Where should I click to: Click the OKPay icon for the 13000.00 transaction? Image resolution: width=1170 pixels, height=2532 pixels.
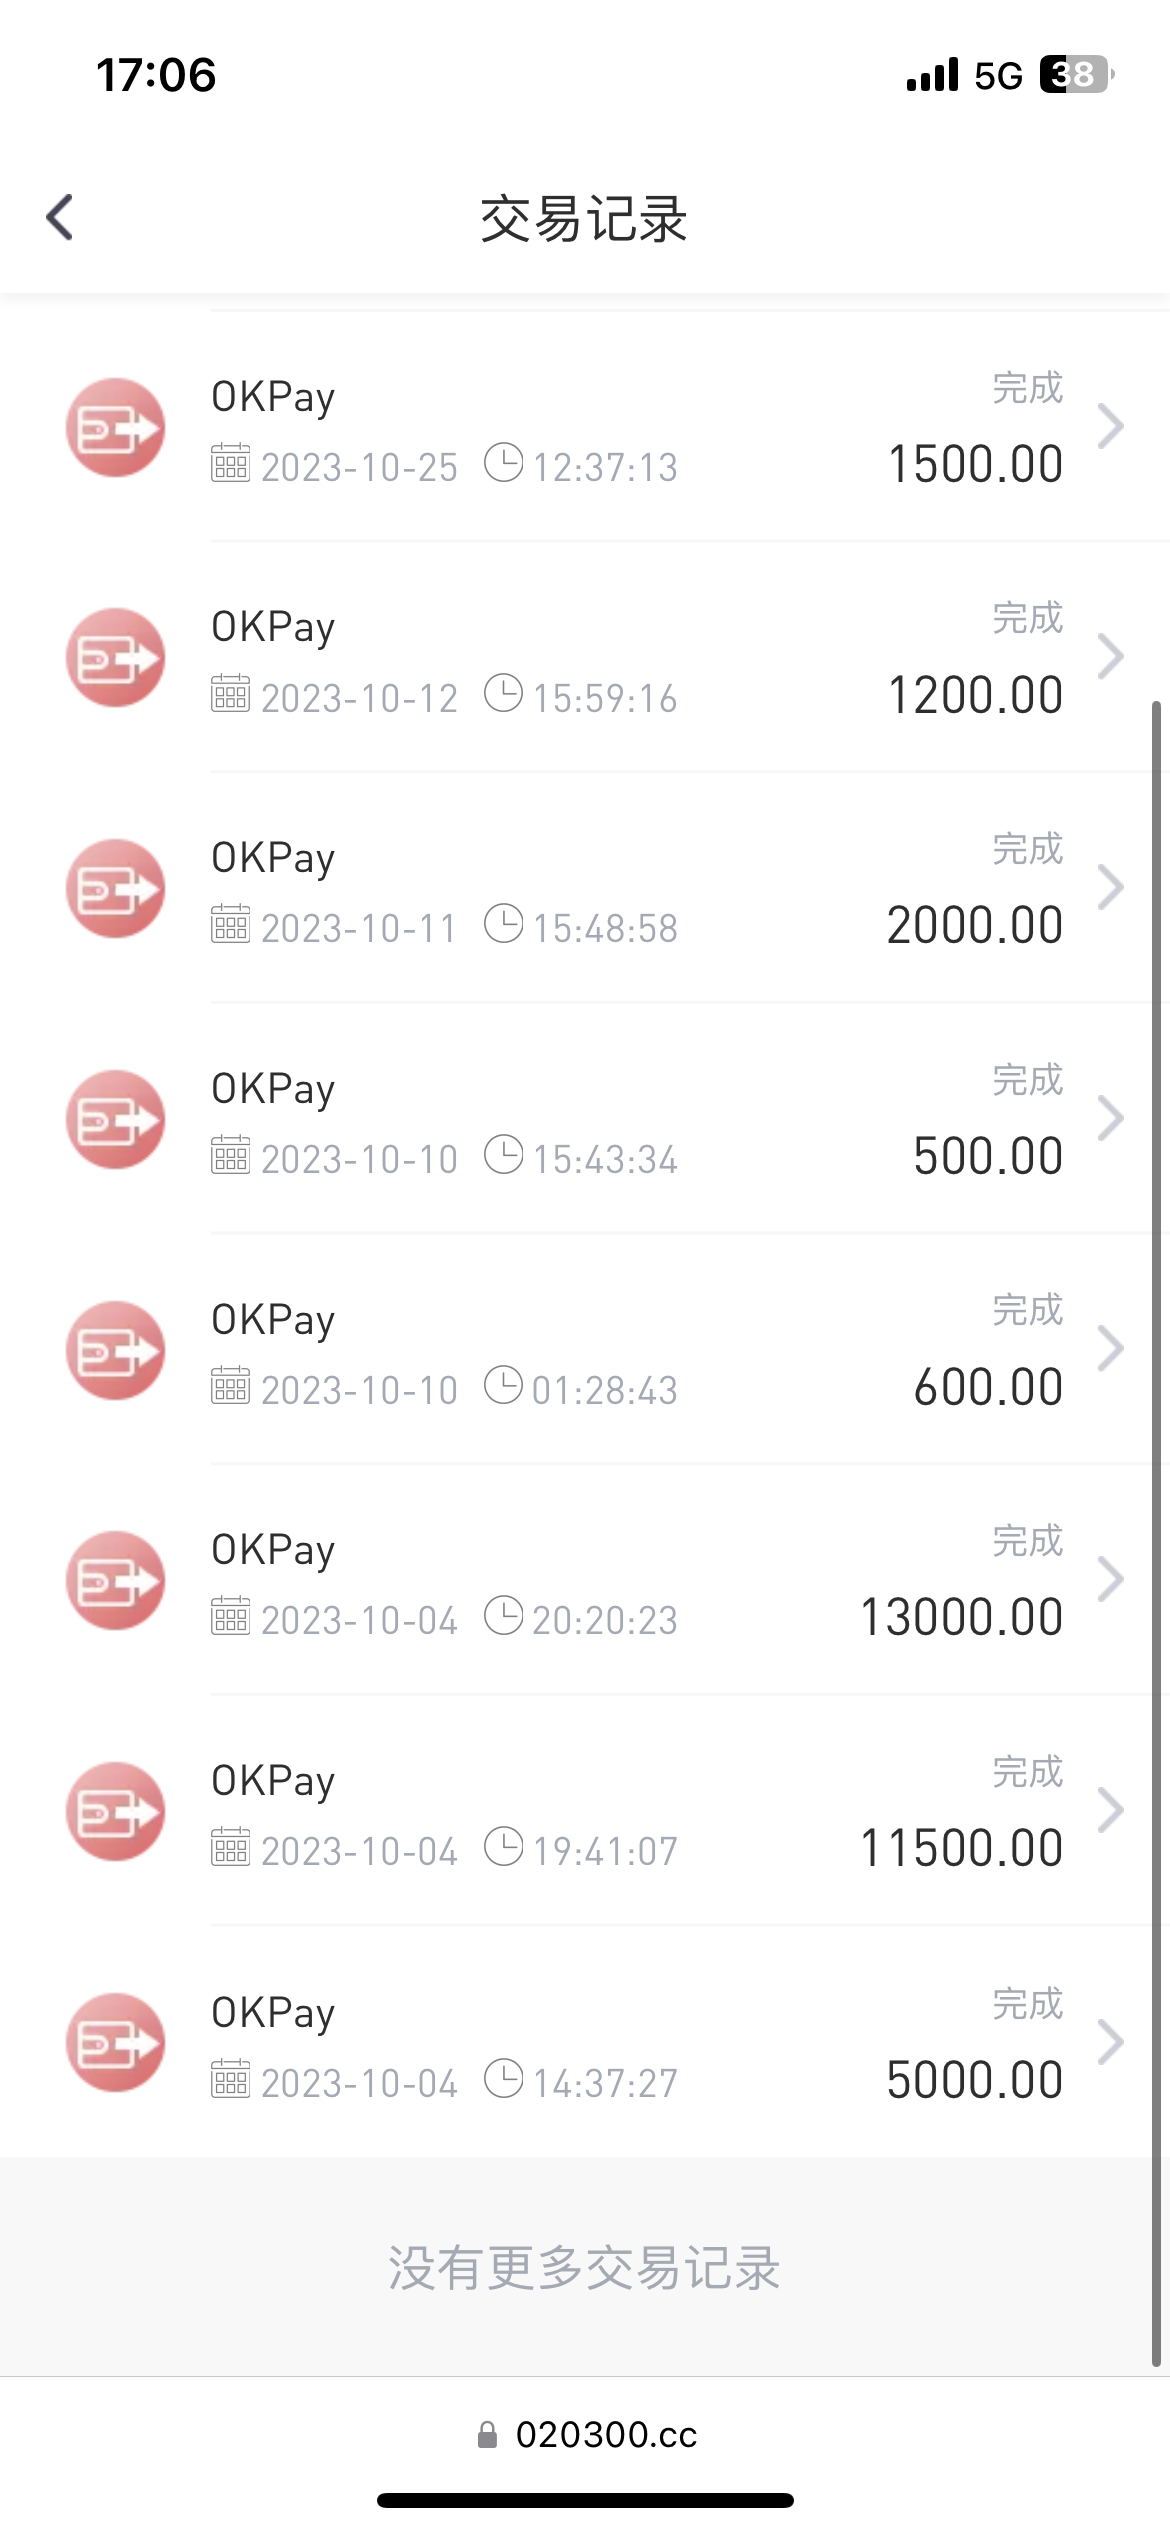point(115,1581)
